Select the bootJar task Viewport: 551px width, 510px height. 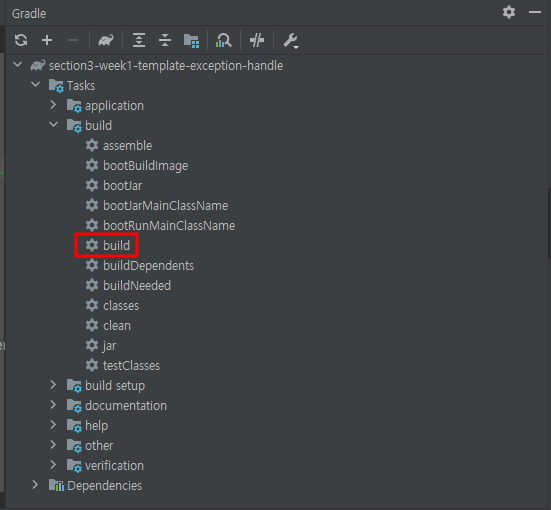(x=123, y=186)
